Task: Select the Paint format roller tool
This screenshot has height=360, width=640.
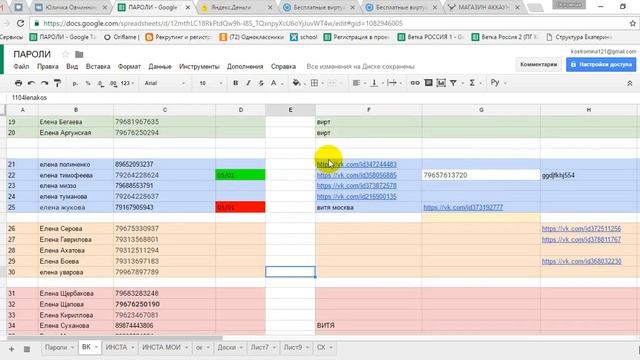Action: coord(57,83)
